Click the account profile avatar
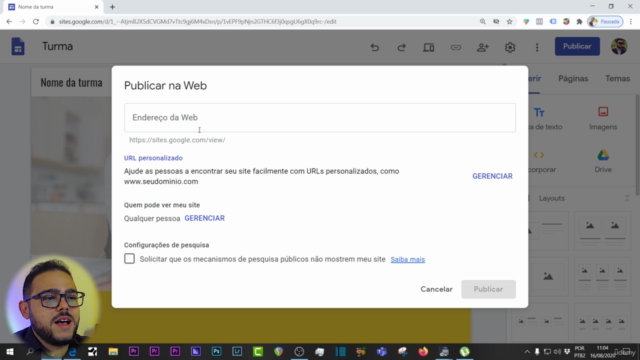The width and height of the screenshot is (640, 360). click(x=619, y=47)
